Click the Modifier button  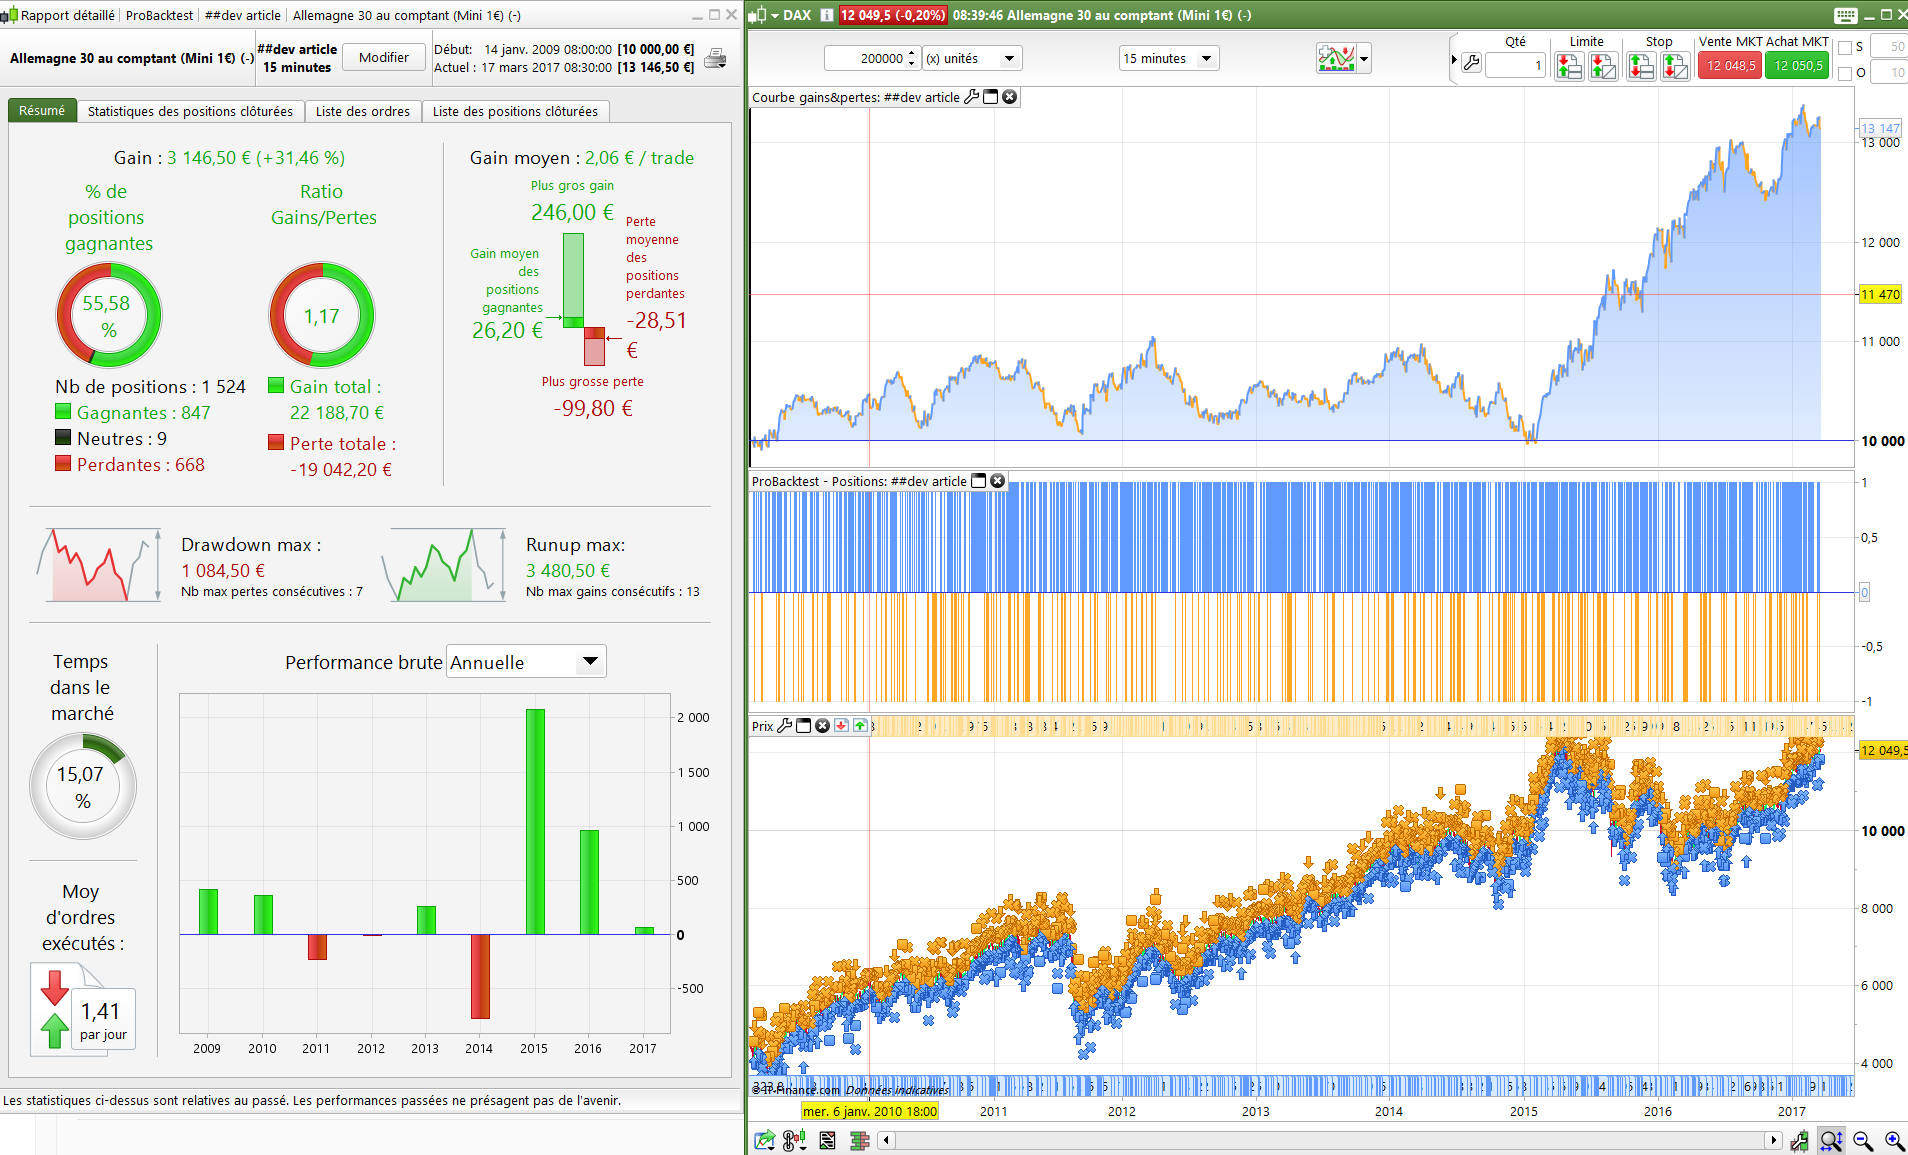pyautogui.click(x=384, y=57)
